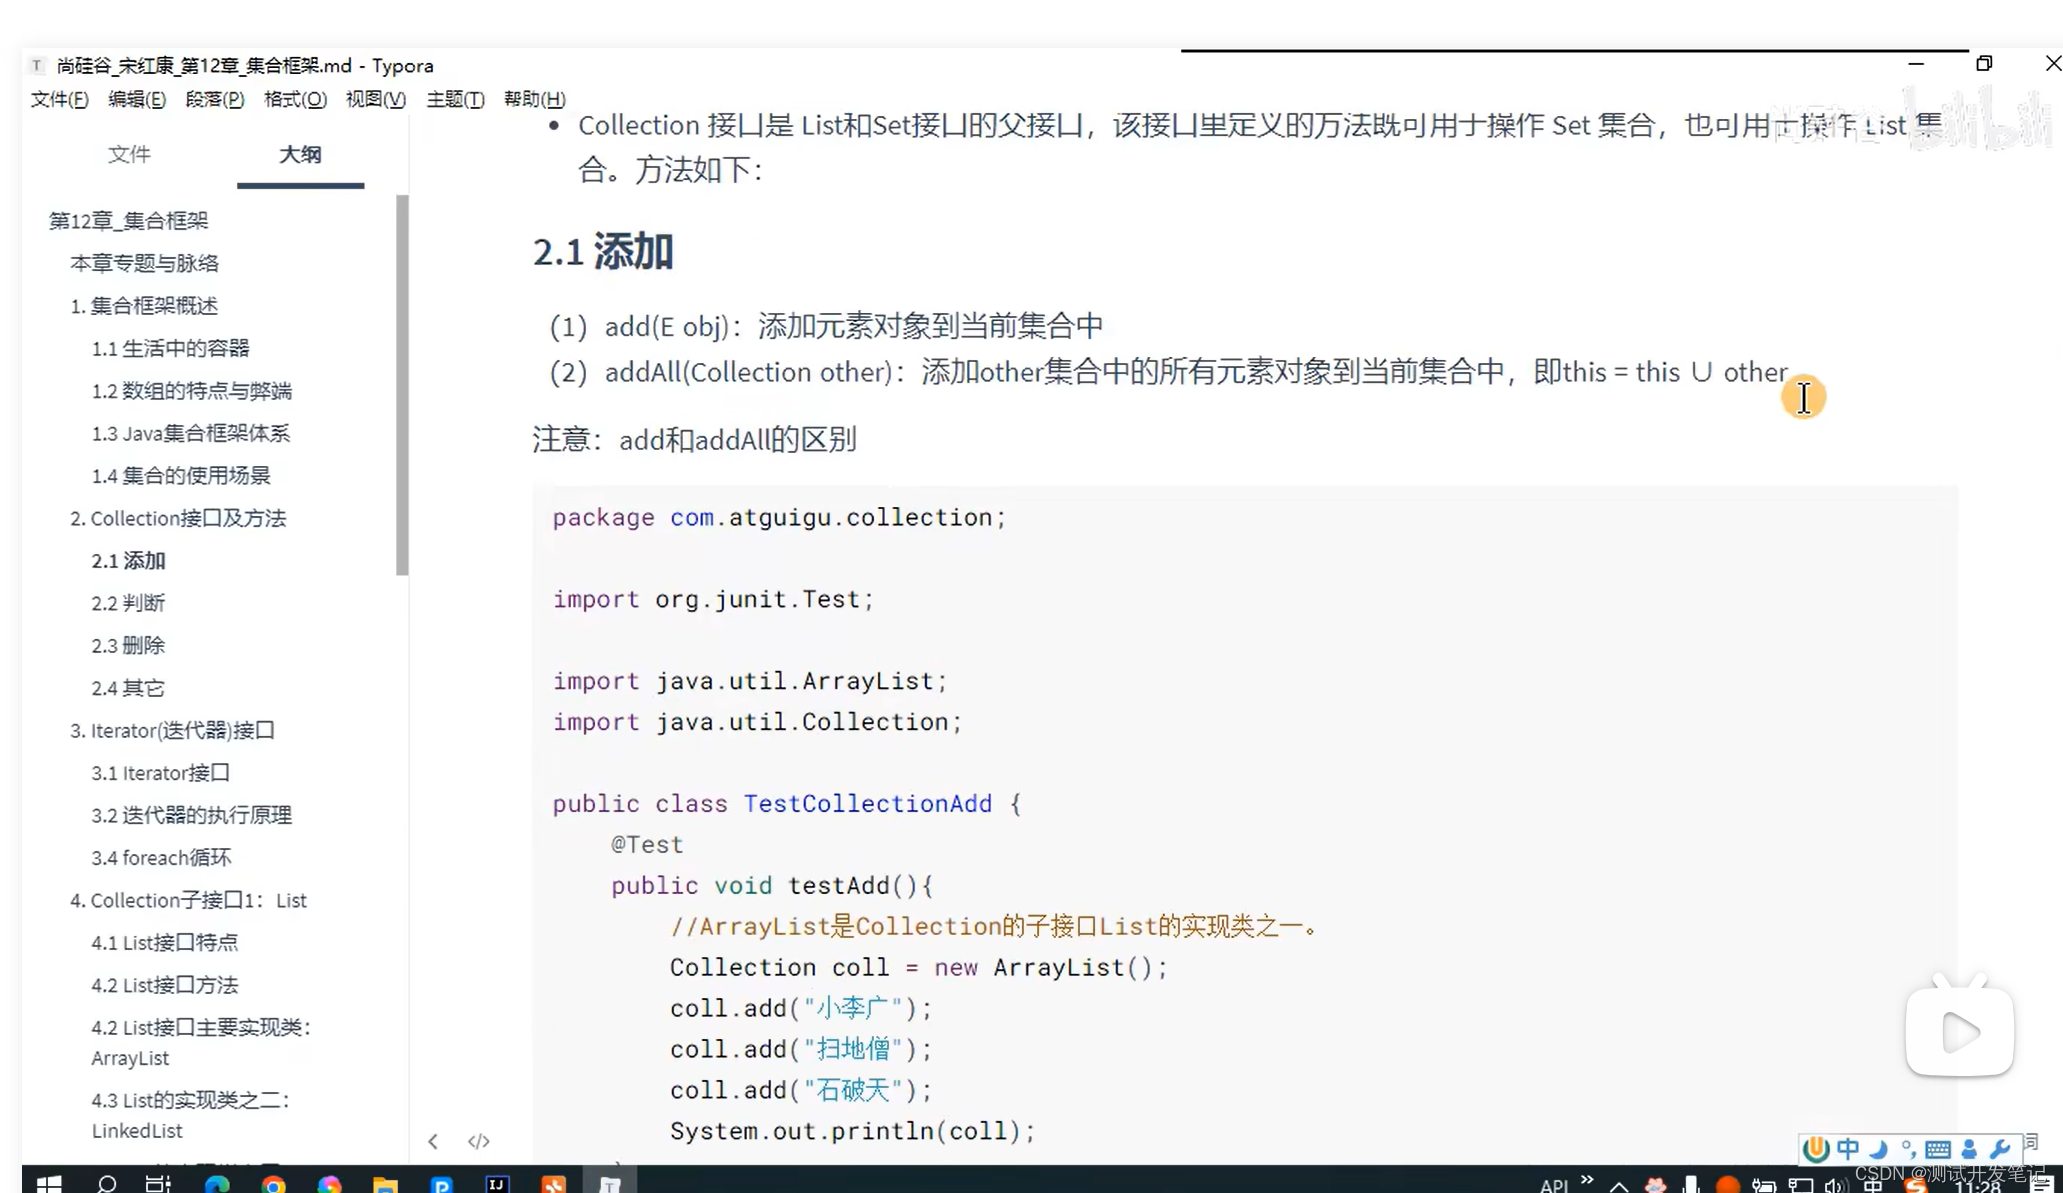Toggle punctuation mode on IME toolbar
The width and height of the screenshot is (2063, 1193).
(x=1908, y=1149)
